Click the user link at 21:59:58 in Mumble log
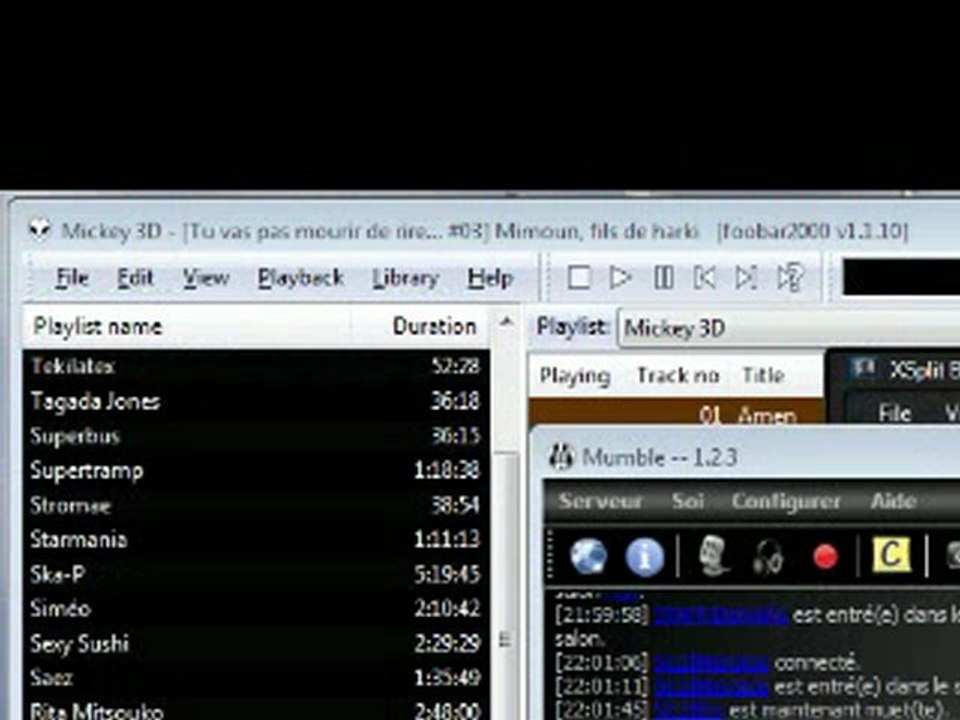The image size is (960, 720). (721, 614)
